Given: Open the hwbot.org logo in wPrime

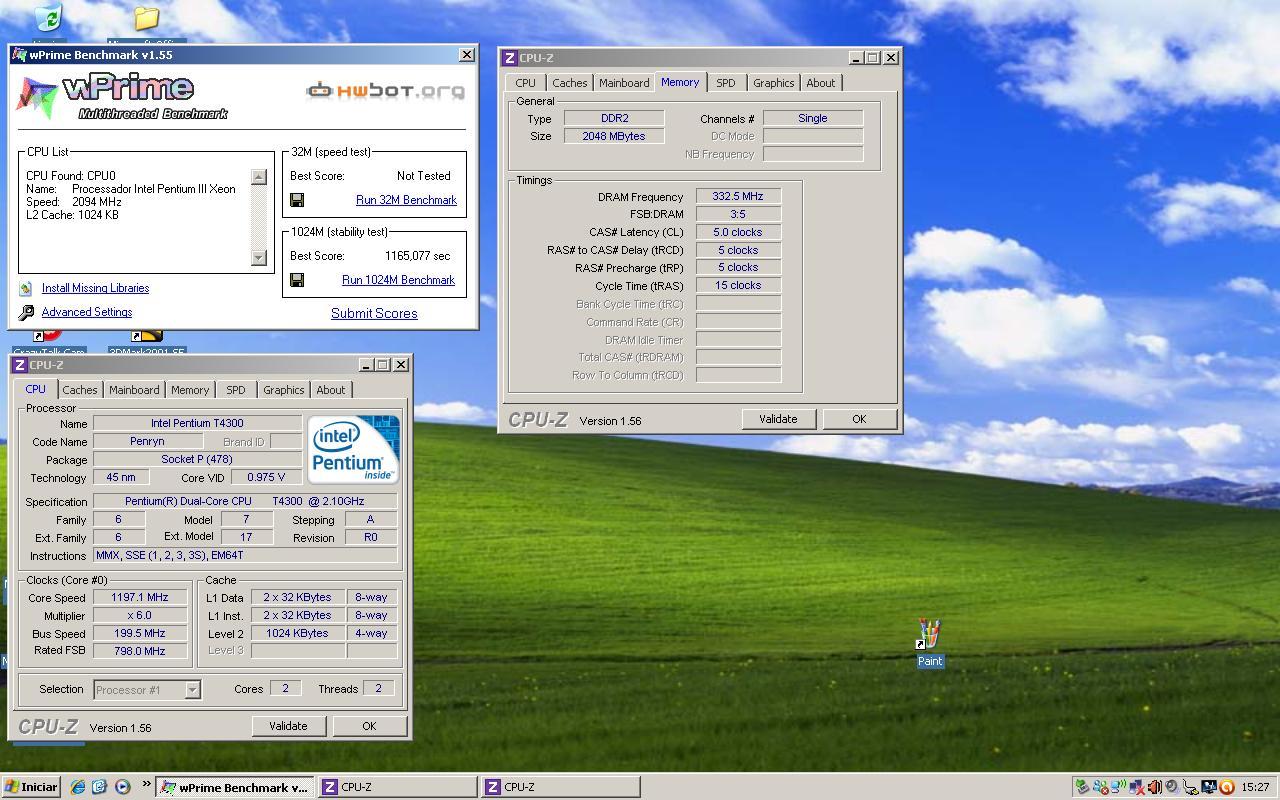Looking at the screenshot, I should (x=385, y=91).
